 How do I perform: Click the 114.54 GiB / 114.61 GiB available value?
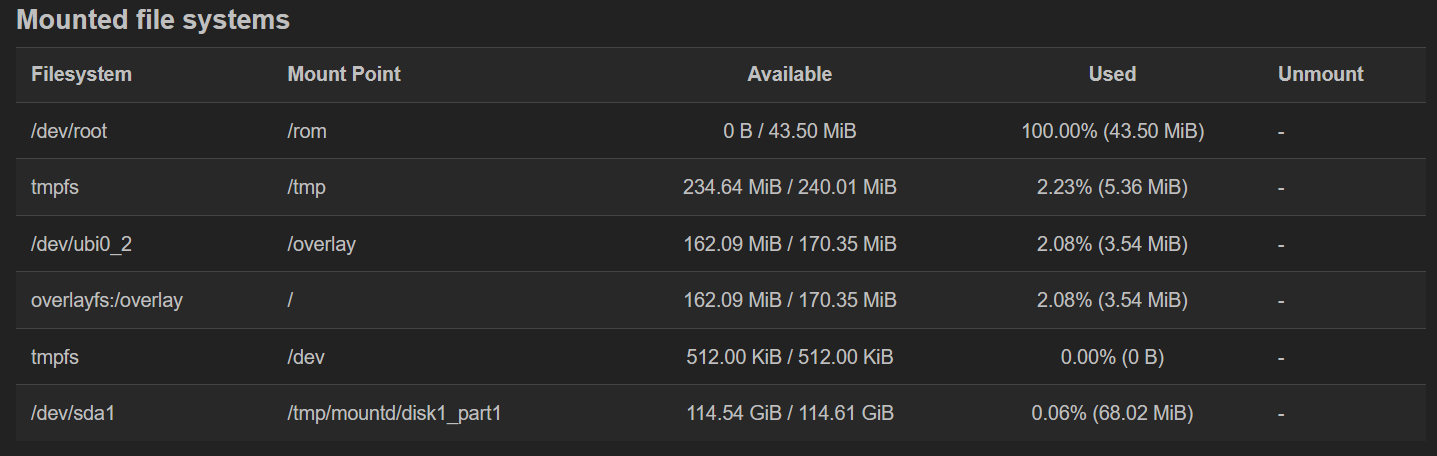coord(790,413)
